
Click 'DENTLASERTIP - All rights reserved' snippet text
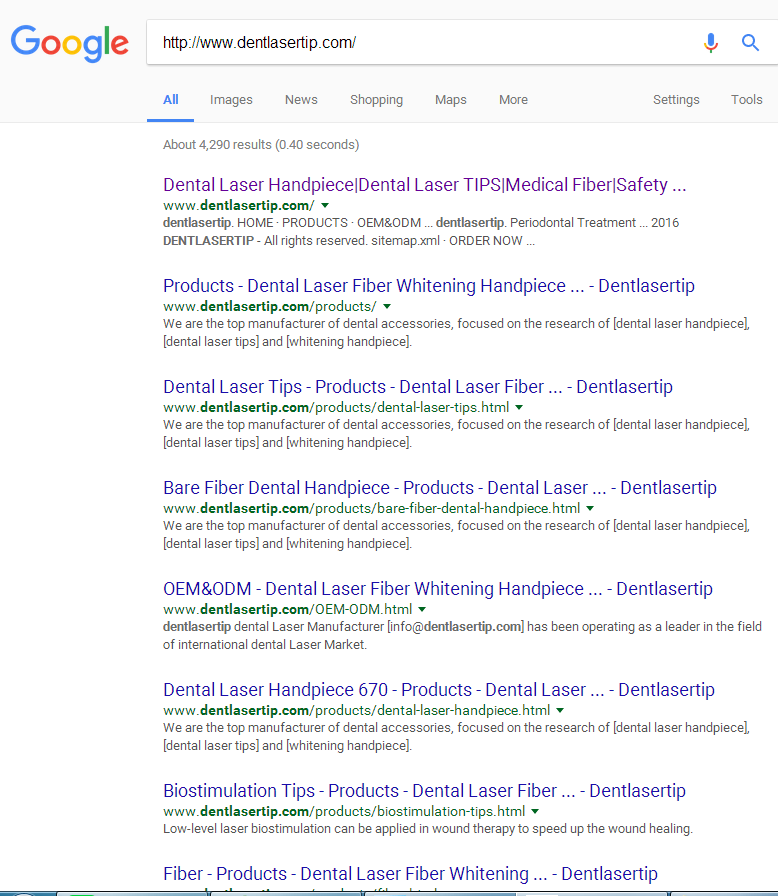click(x=265, y=241)
